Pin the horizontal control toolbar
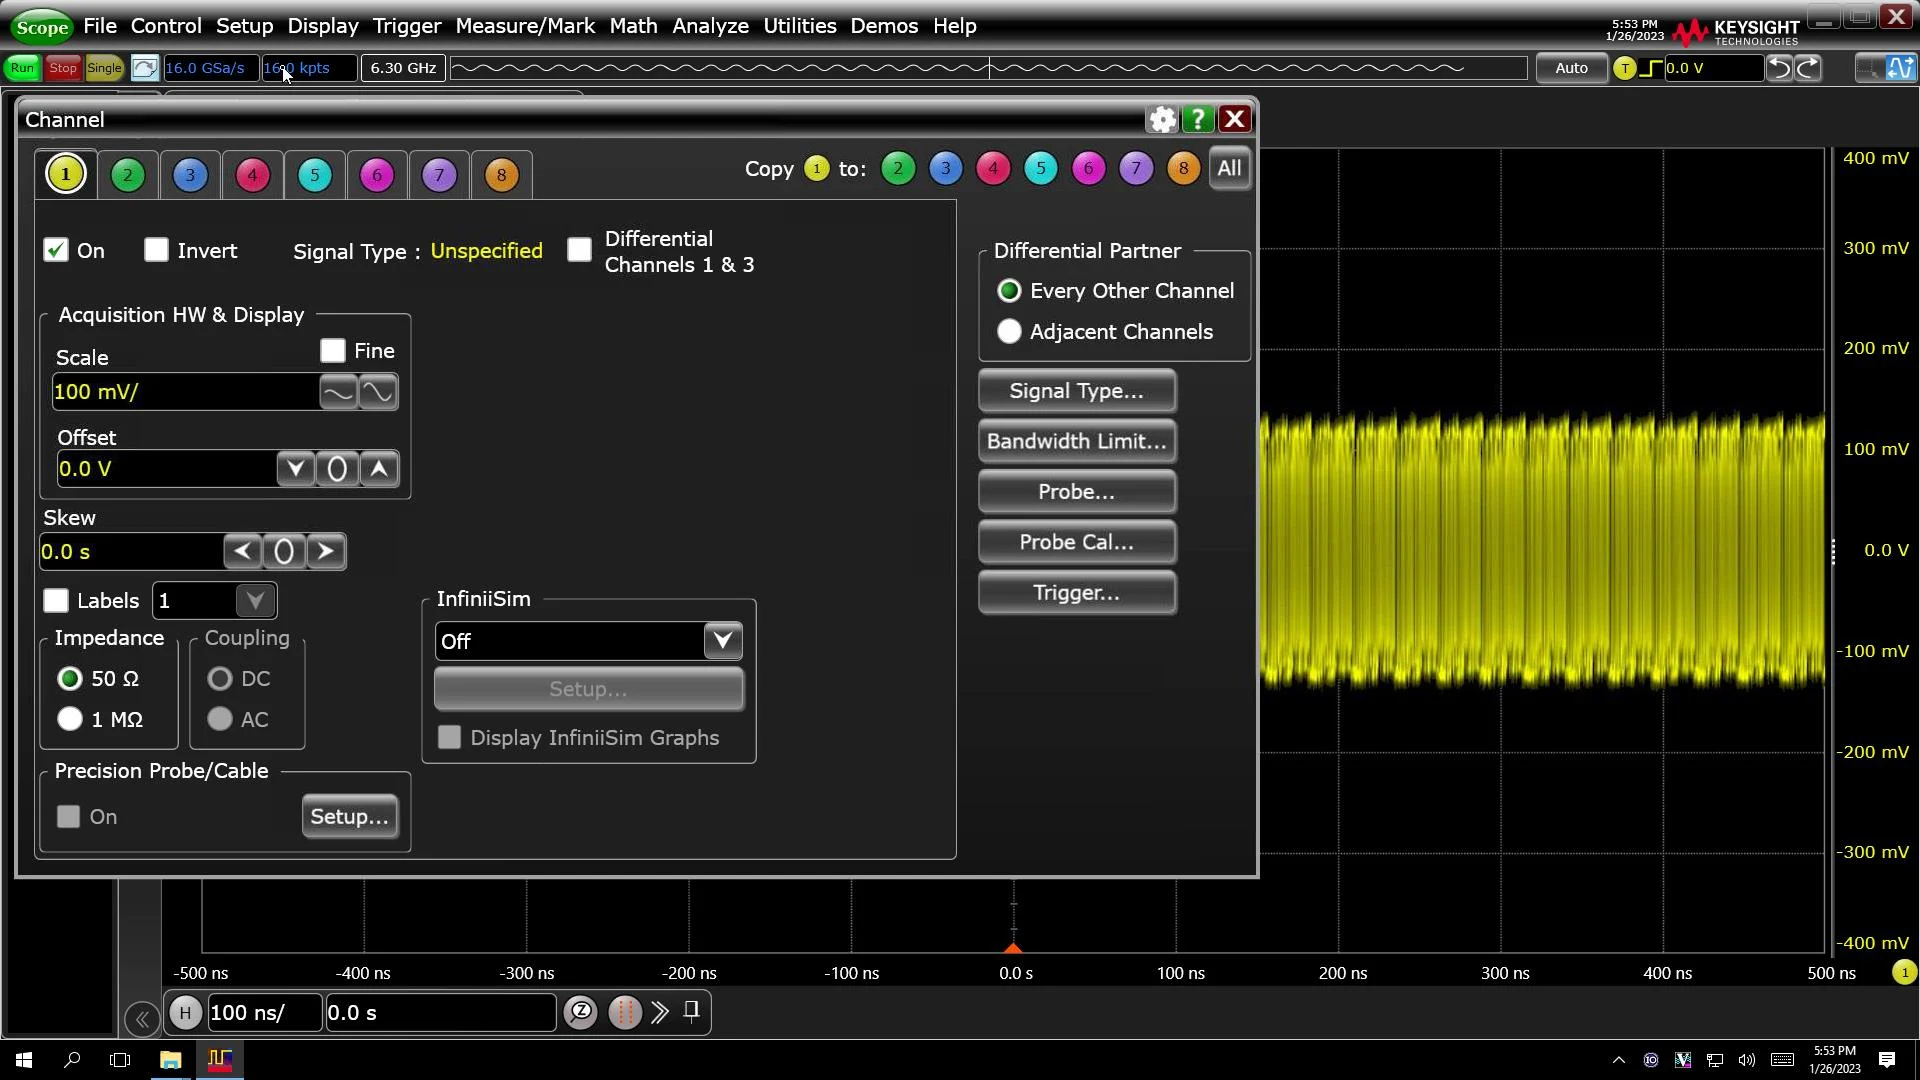Image resolution: width=1920 pixels, height=1080 pixels. tap(691, 1012)
